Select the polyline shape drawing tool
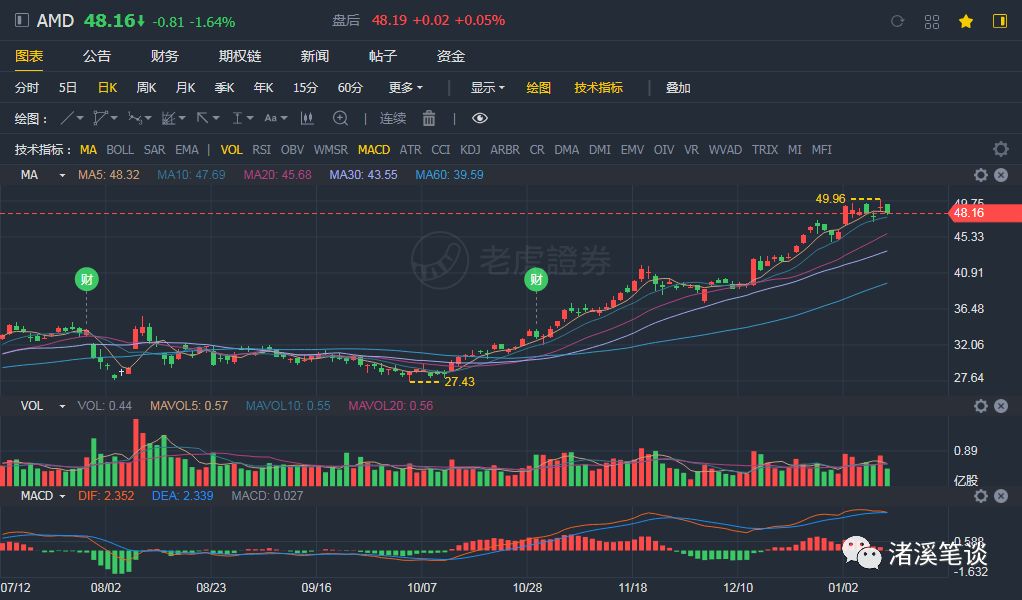This screenshot has width=1022, height=600. (x=100, y=118)
